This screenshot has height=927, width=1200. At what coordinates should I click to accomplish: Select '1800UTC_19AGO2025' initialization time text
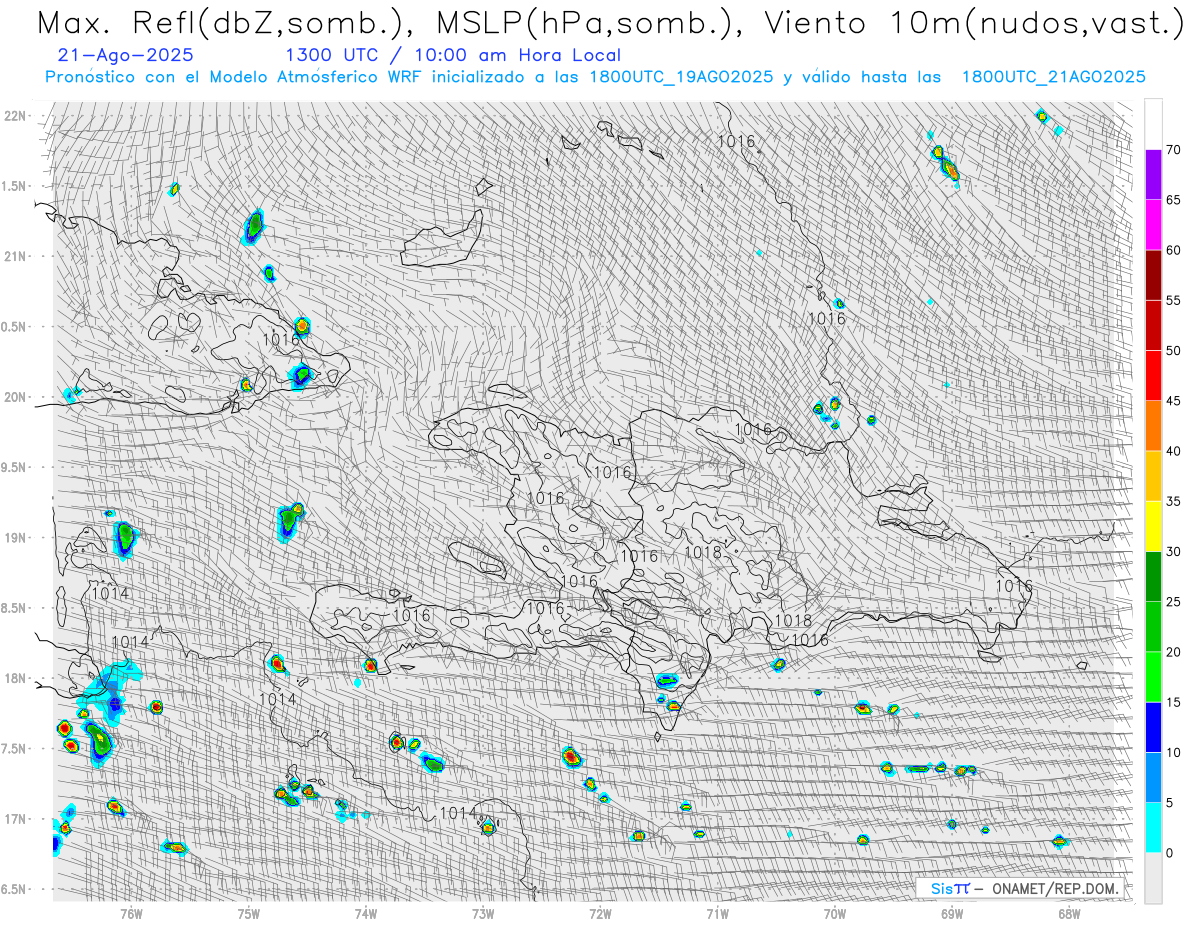[681, 77]
